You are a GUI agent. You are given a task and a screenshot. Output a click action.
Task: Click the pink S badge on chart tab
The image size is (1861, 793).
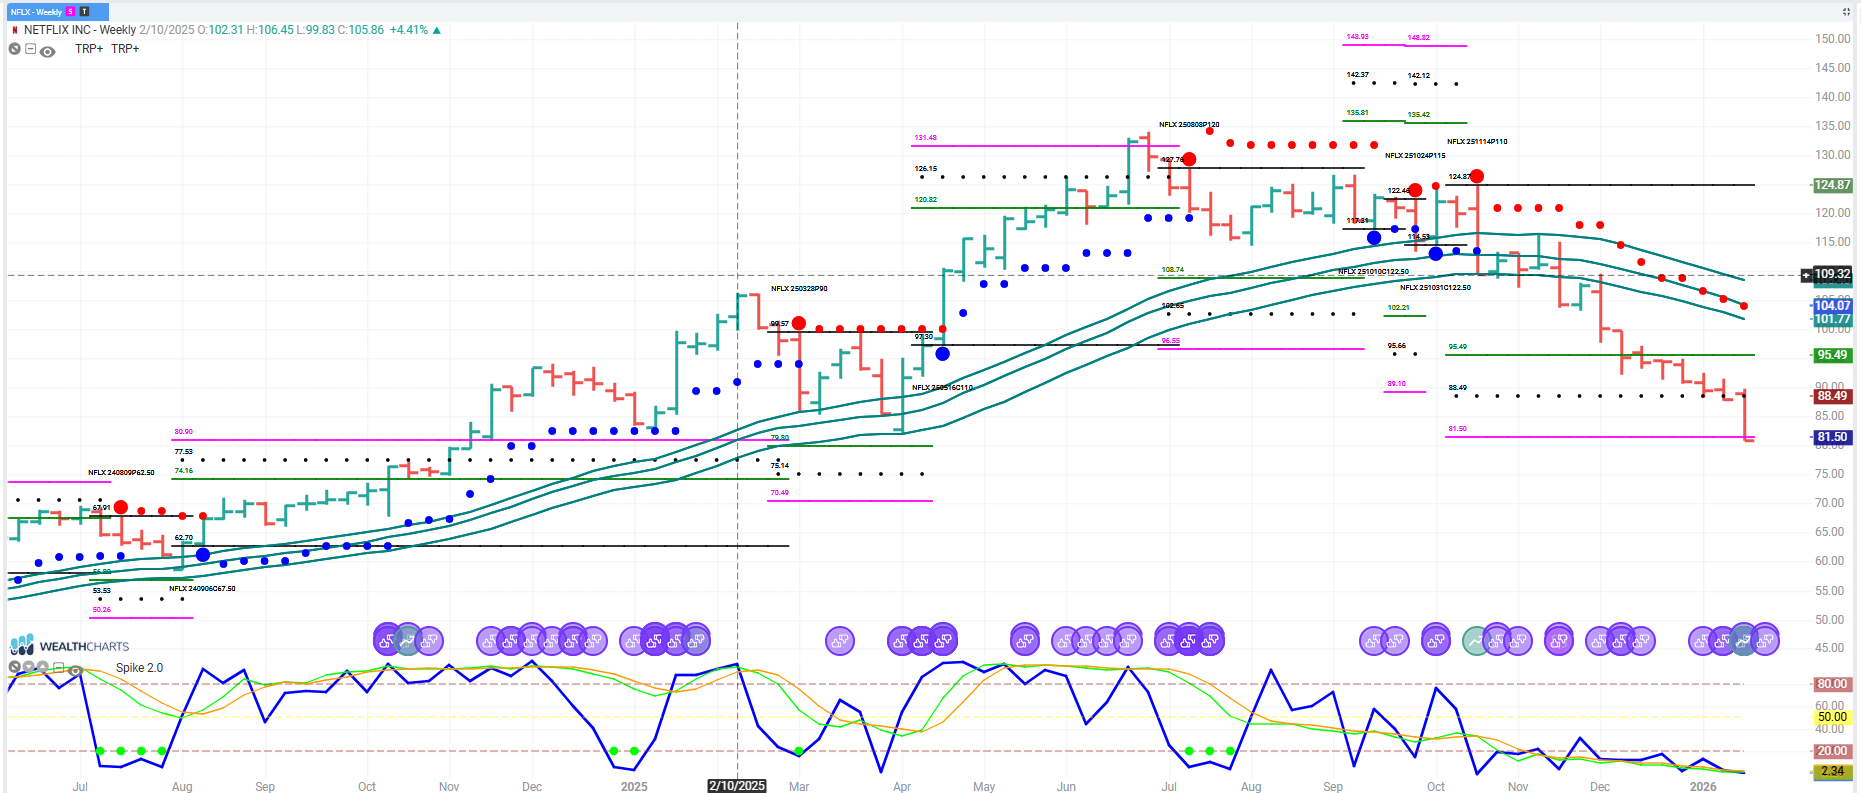coord(71,11)
